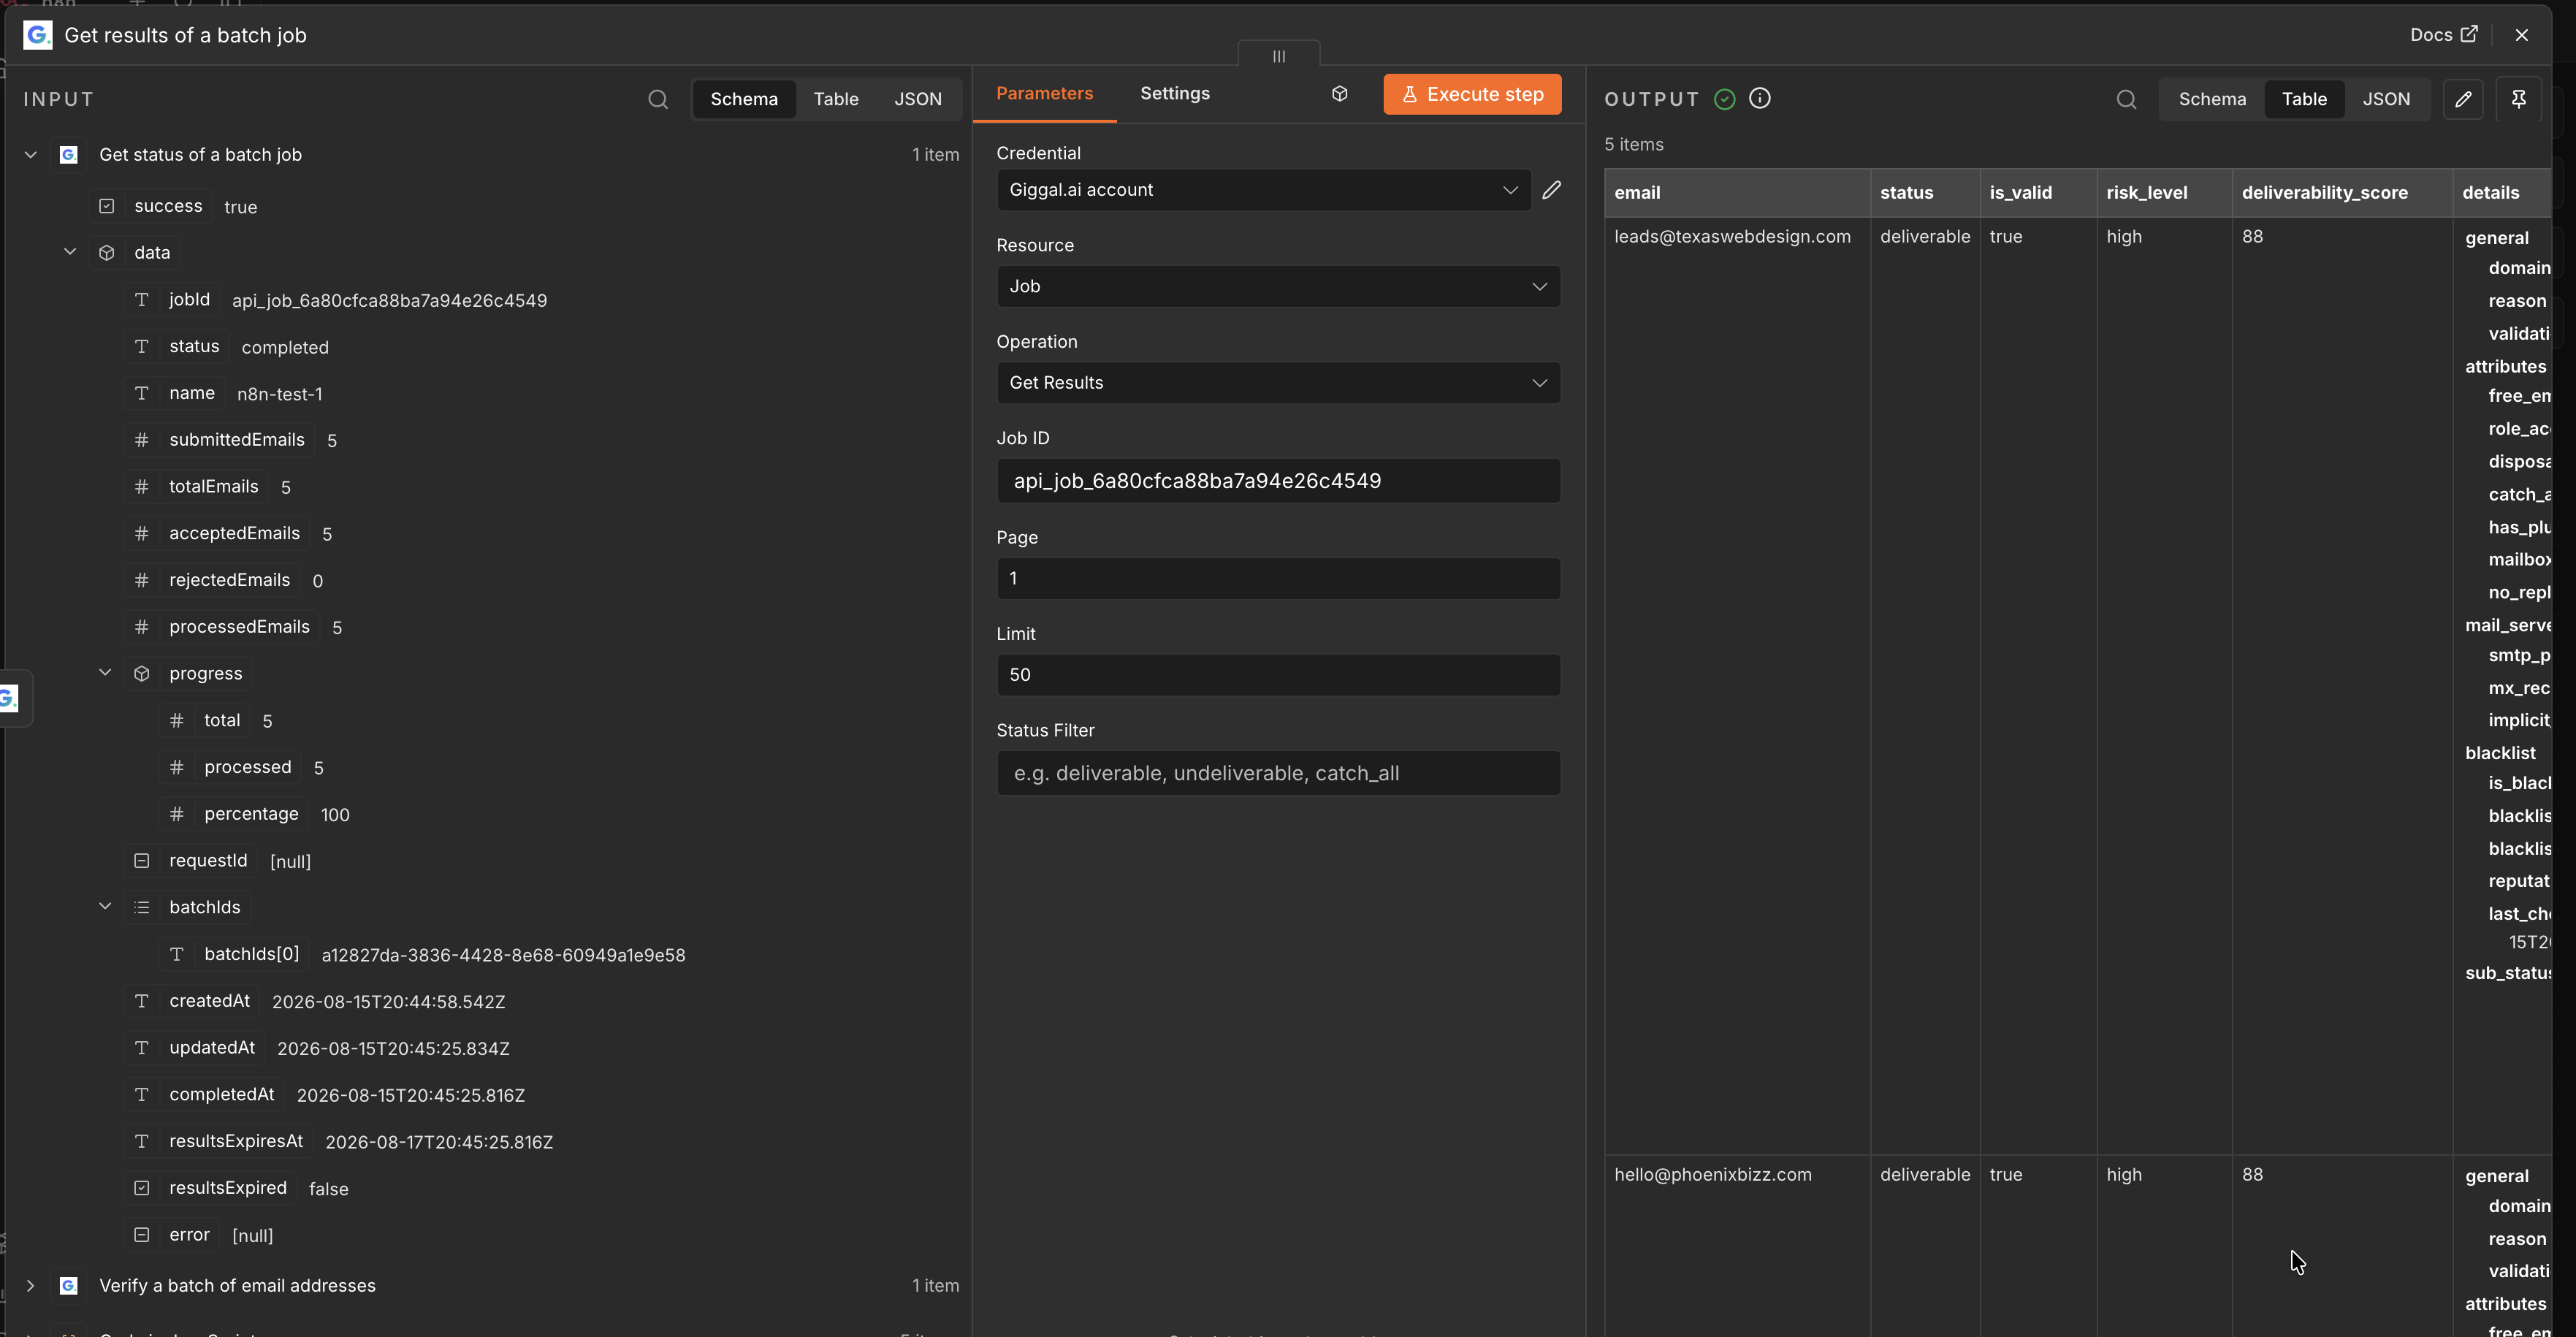
Task: Switch OUTPUT view to Table
Action: pos(2304,99)
